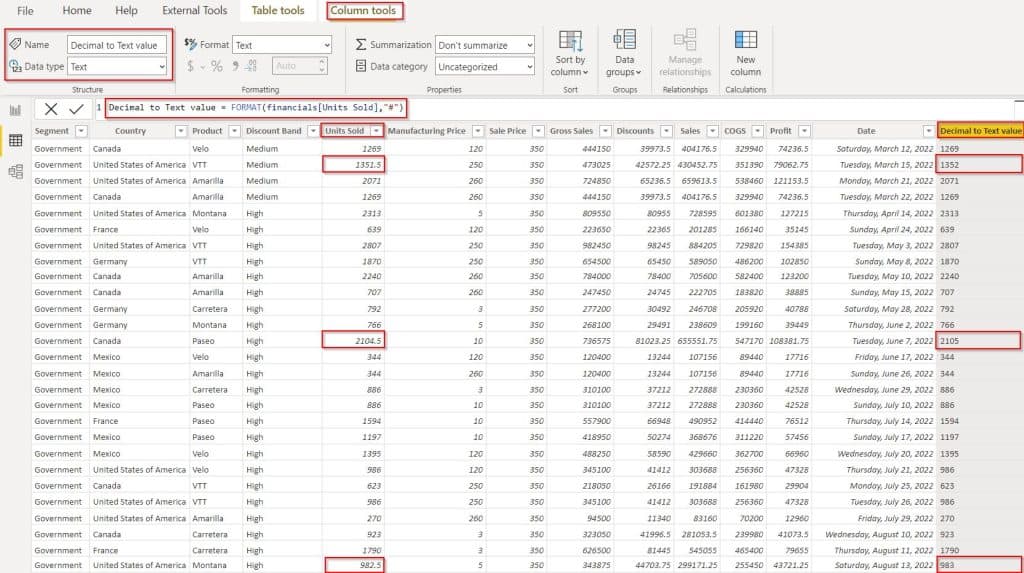Click the Sales cell 655551.75

coord(697,341)
